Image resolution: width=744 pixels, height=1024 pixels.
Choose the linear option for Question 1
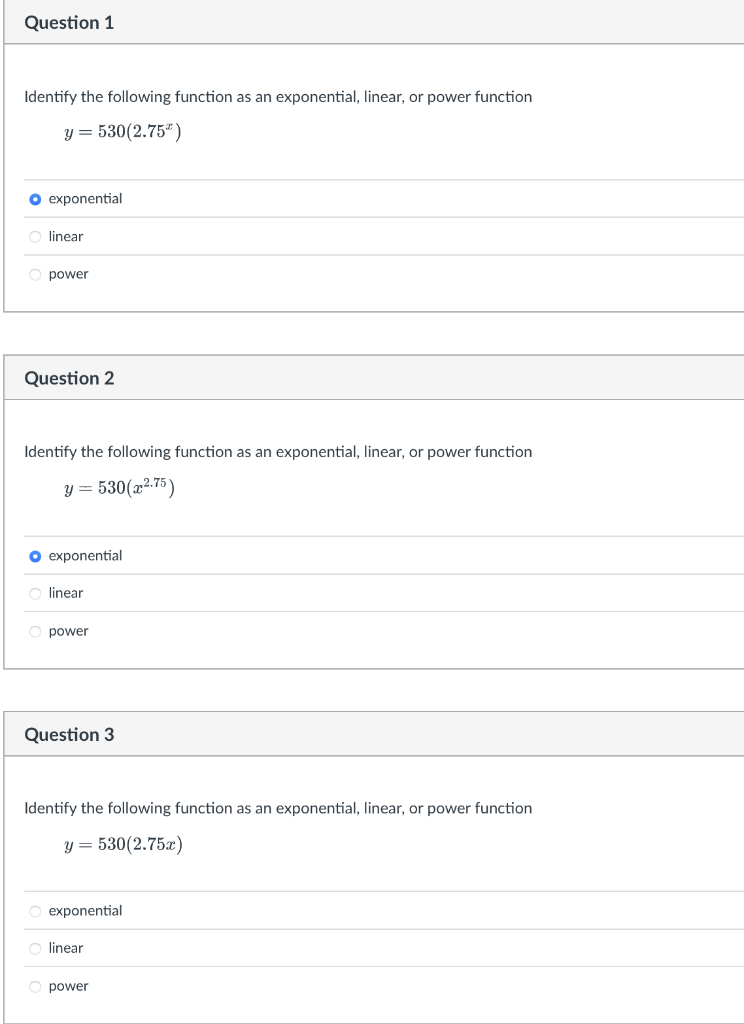point(35,237)
